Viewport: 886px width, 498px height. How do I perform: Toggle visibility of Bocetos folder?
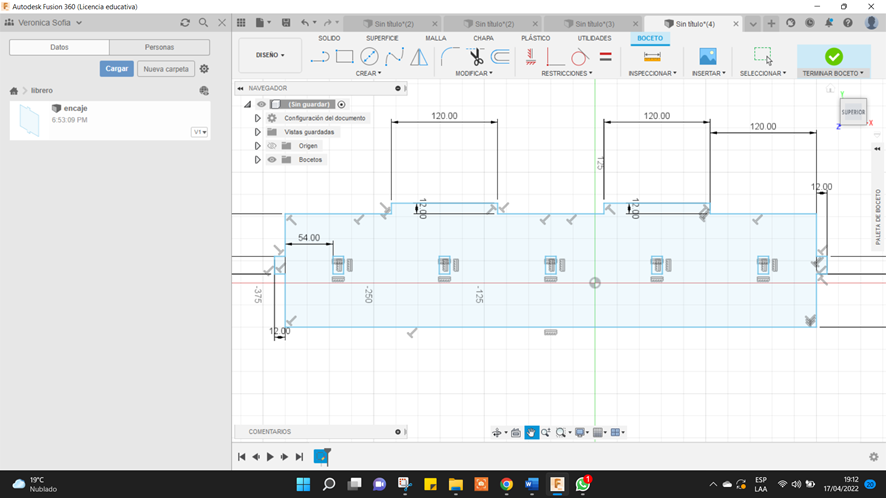tap(272, 159)
